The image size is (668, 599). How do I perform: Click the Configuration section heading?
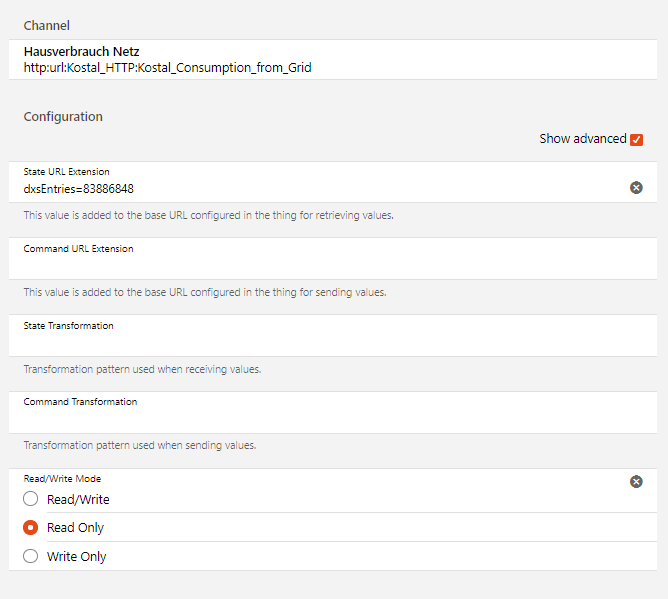click(63, 116)
